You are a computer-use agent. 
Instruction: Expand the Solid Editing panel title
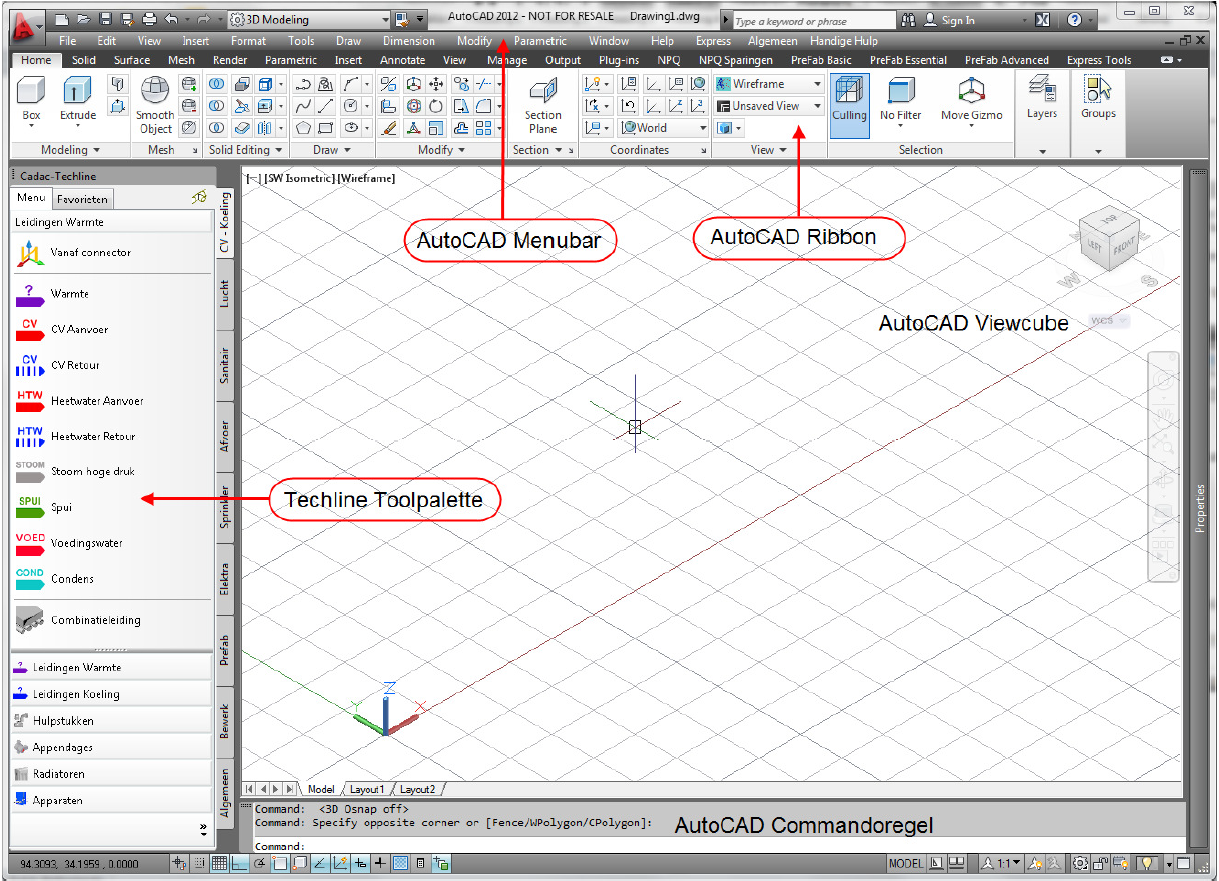pos(244,150)
